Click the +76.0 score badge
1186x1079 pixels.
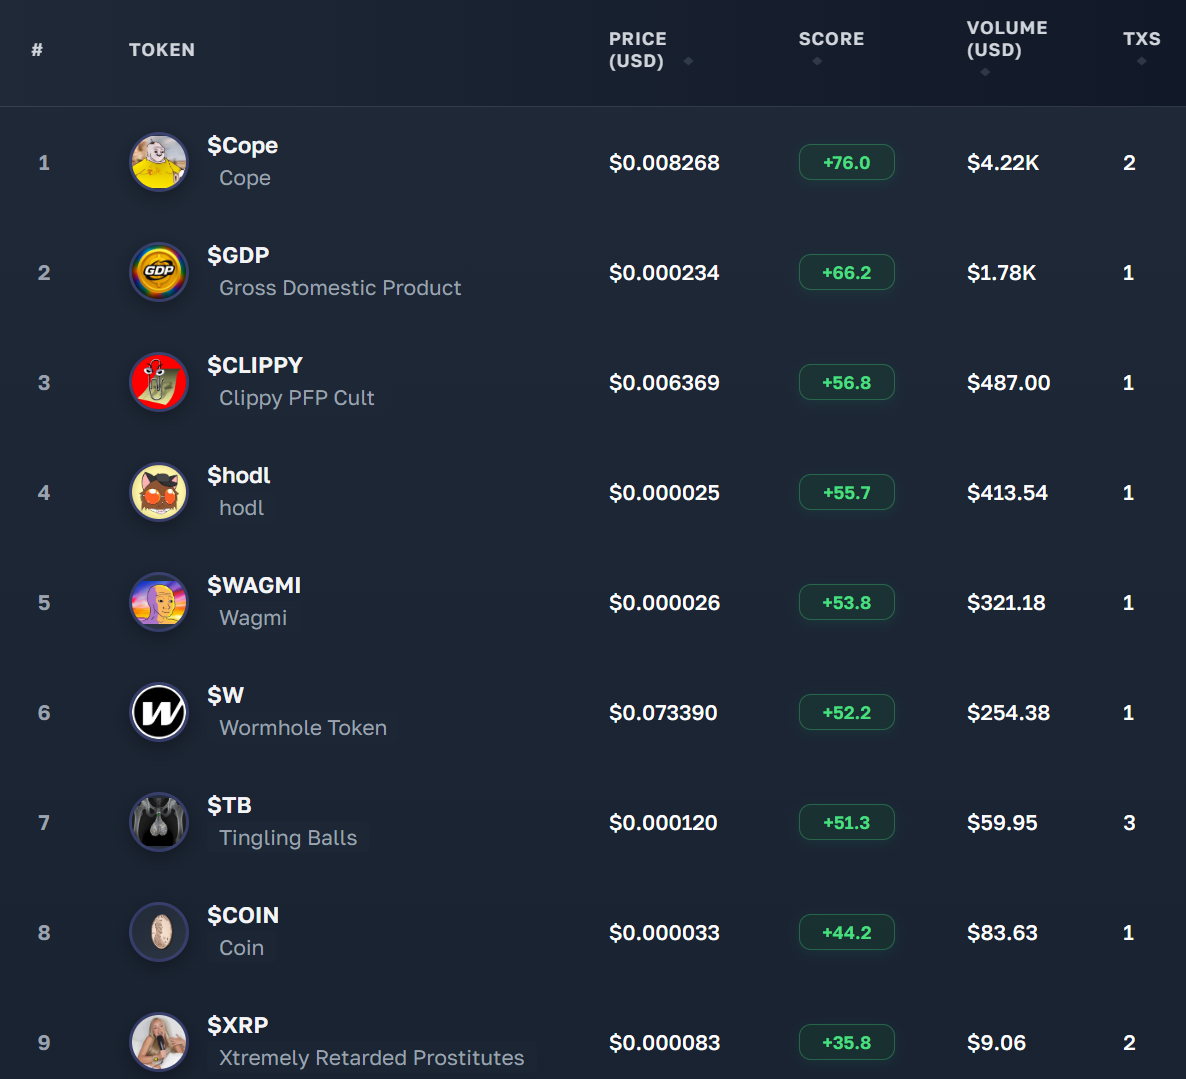tap(846, 163)
